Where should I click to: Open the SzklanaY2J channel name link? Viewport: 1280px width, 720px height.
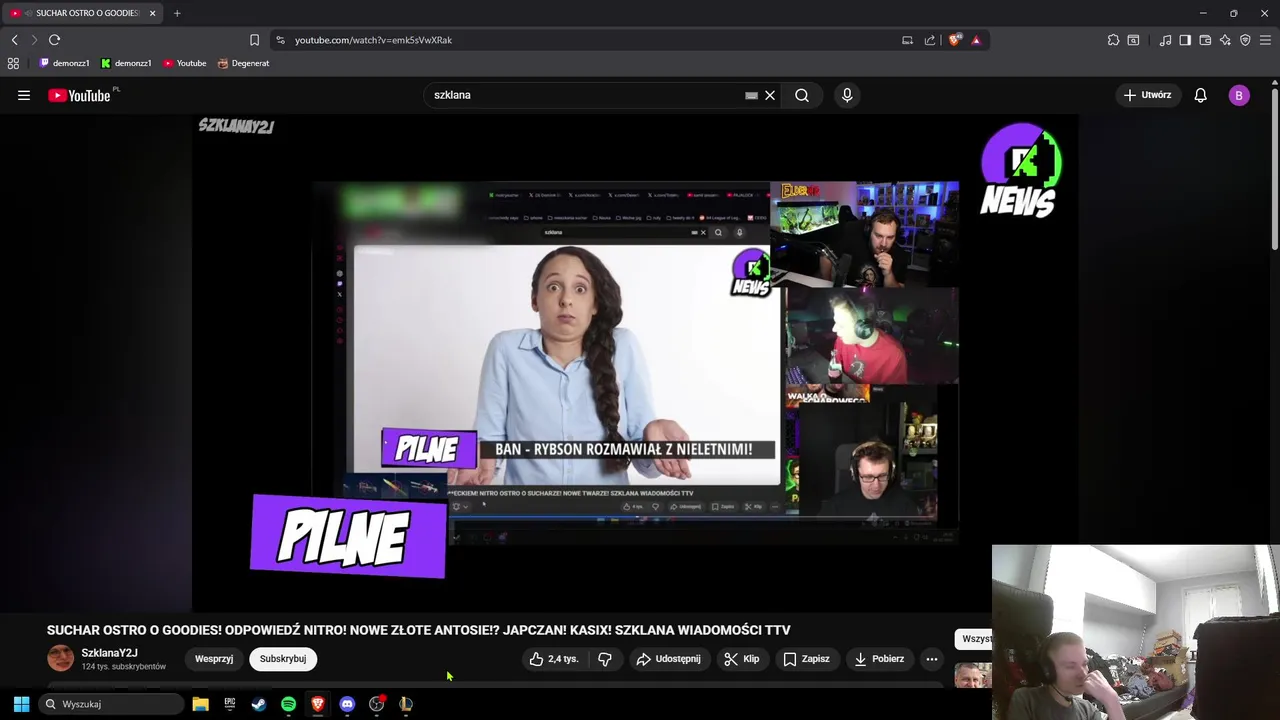pyautogui.click(x=109, y=653)
